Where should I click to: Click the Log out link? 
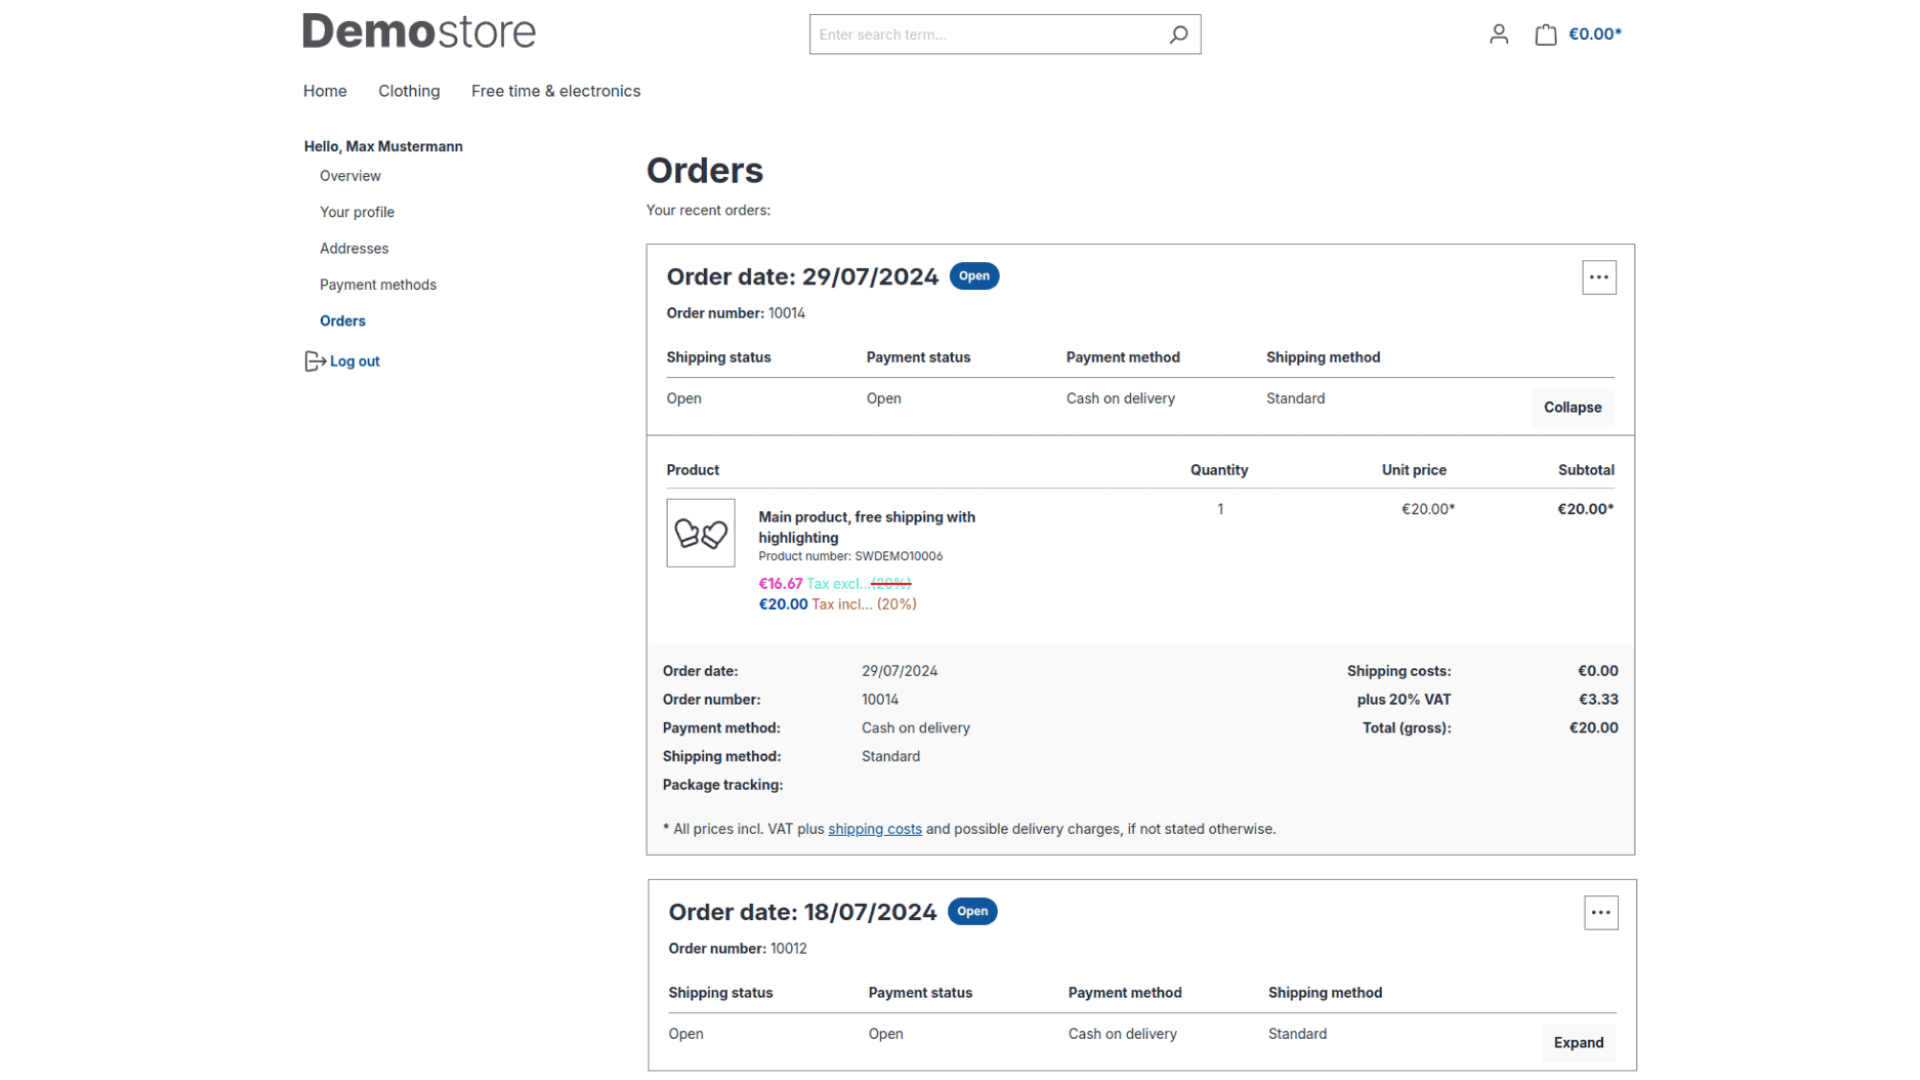355,361
